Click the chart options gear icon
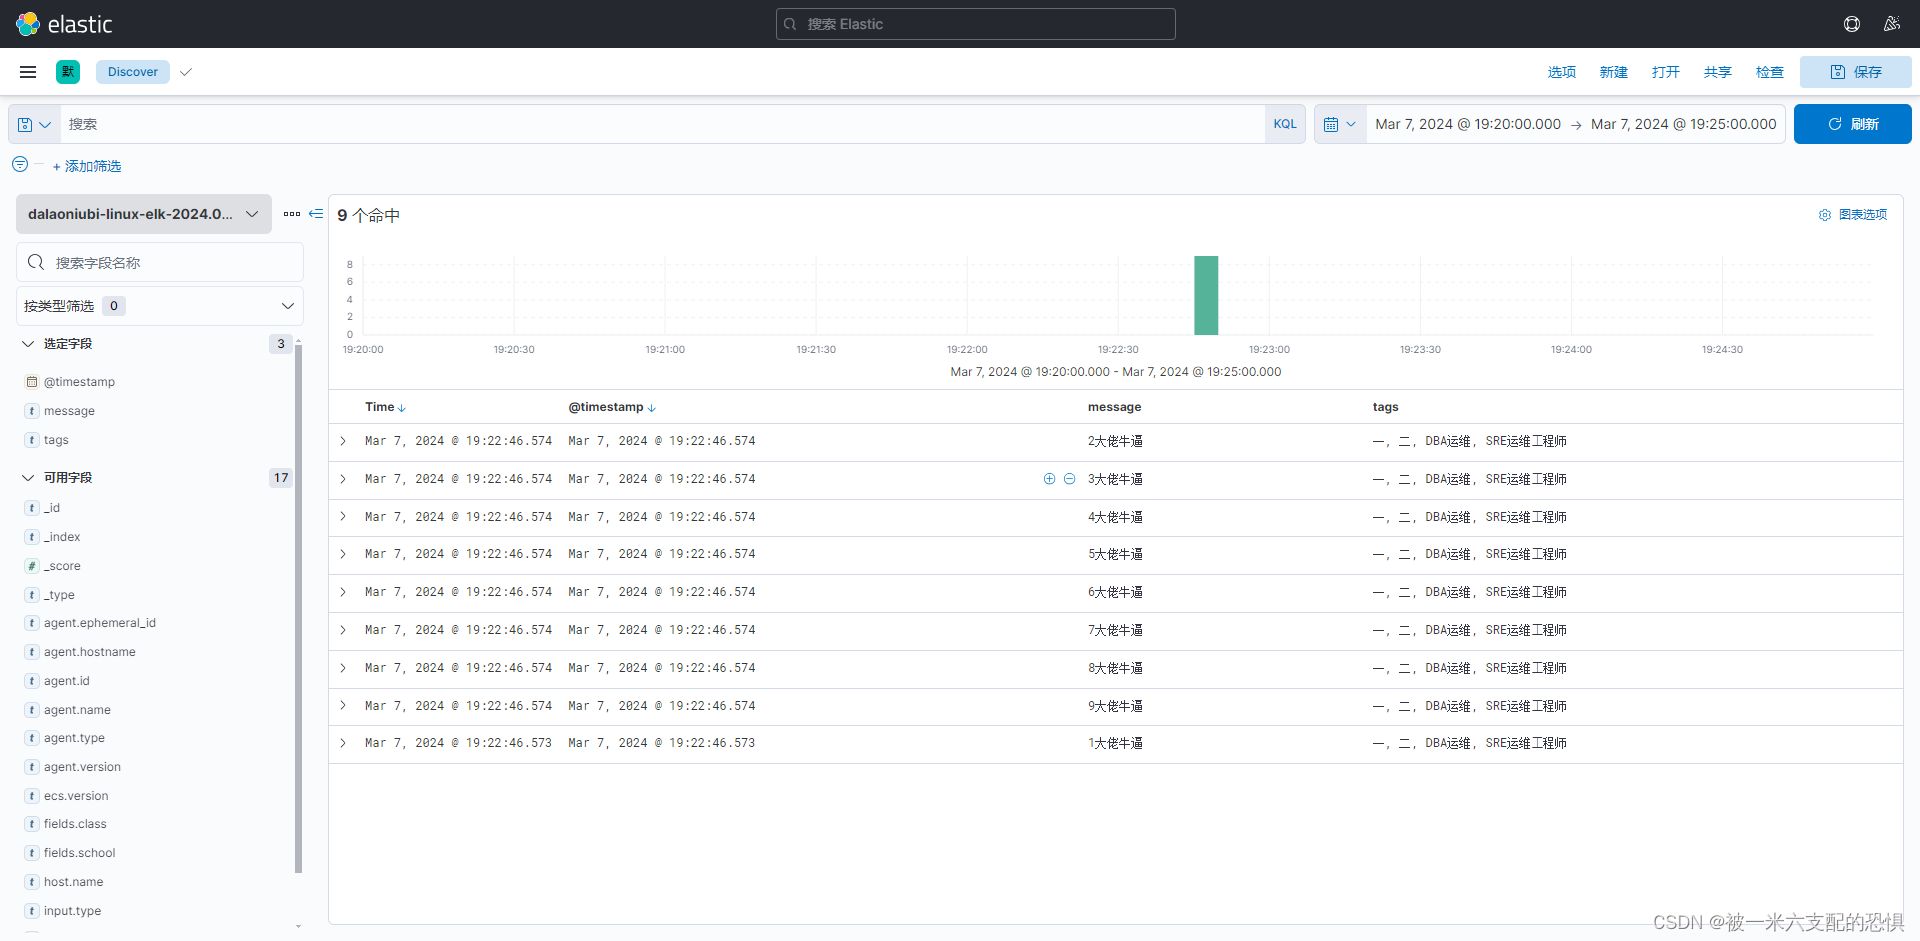Screen dimensions: 1920x941 point(1825,215)
